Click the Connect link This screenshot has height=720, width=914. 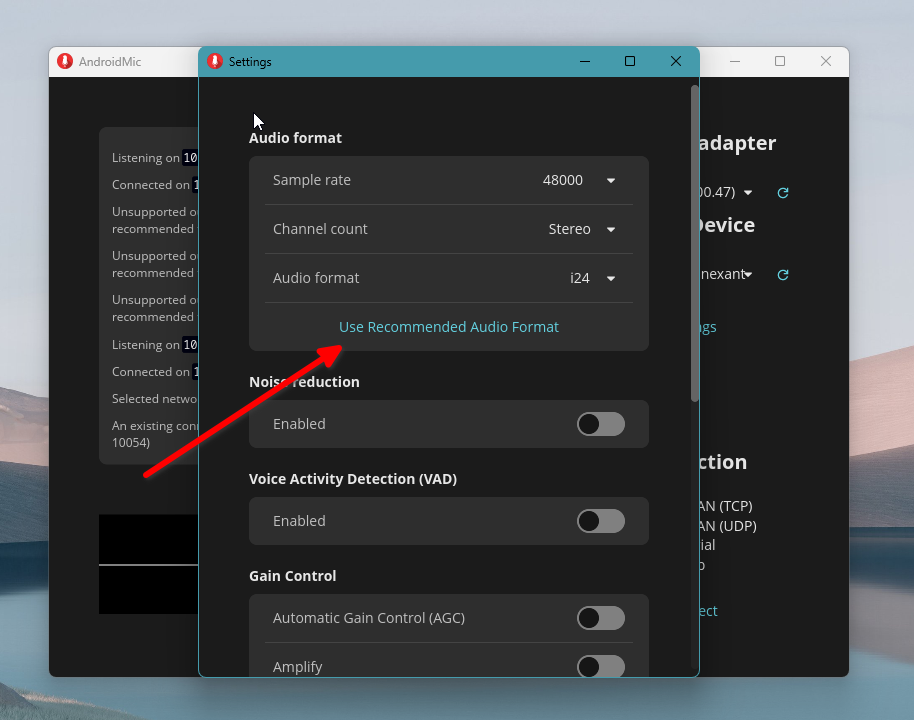click(x=706, y=610)
